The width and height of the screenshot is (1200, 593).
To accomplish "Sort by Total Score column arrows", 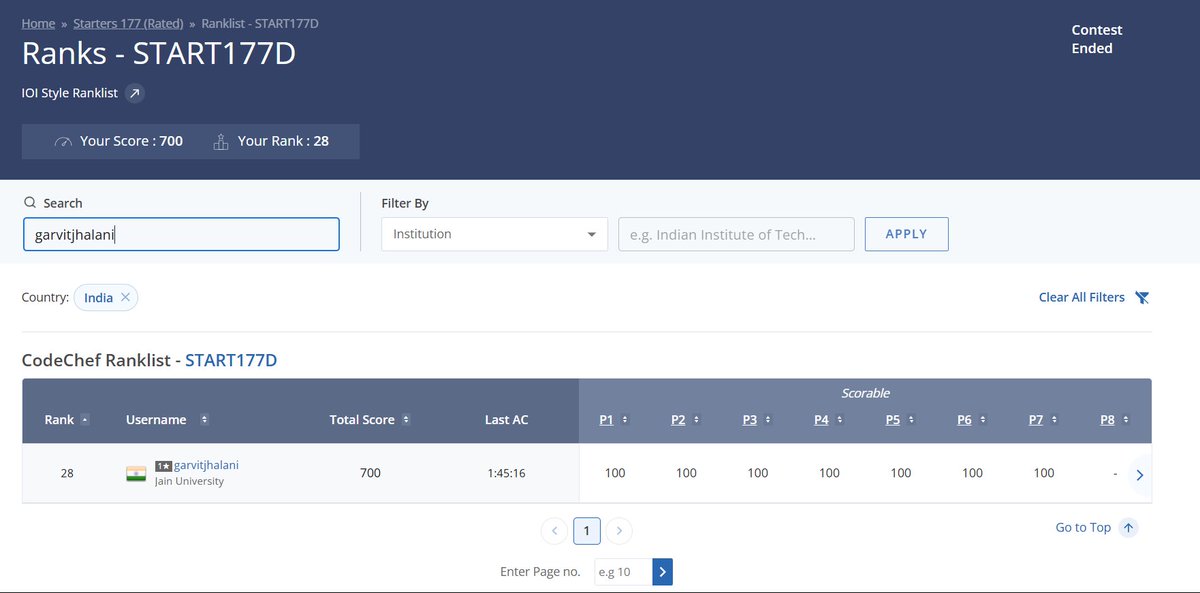I will 406,420.
